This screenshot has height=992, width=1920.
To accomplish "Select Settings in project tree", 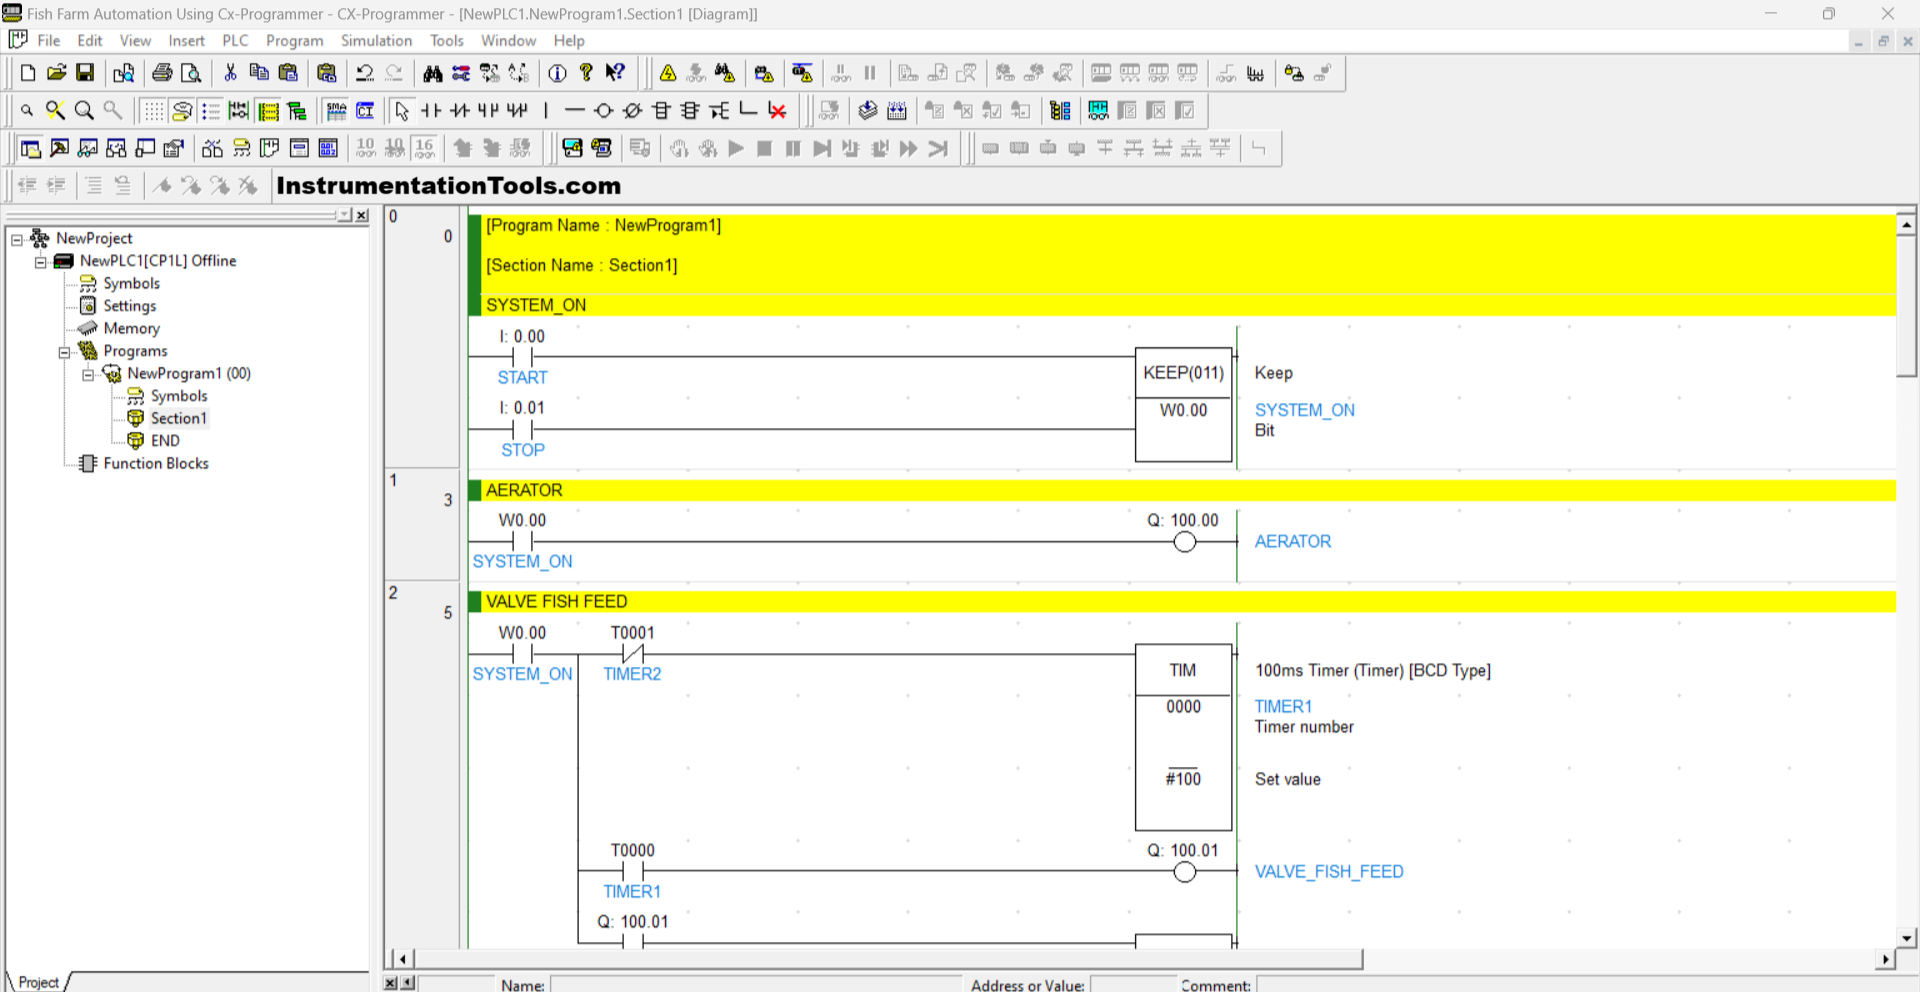I will 130,306.
